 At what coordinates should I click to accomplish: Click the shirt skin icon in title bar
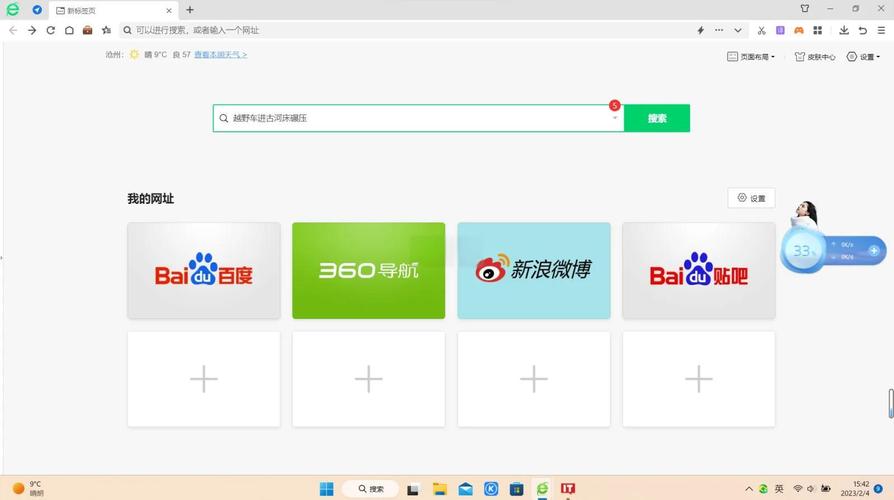tap(804, 9)
